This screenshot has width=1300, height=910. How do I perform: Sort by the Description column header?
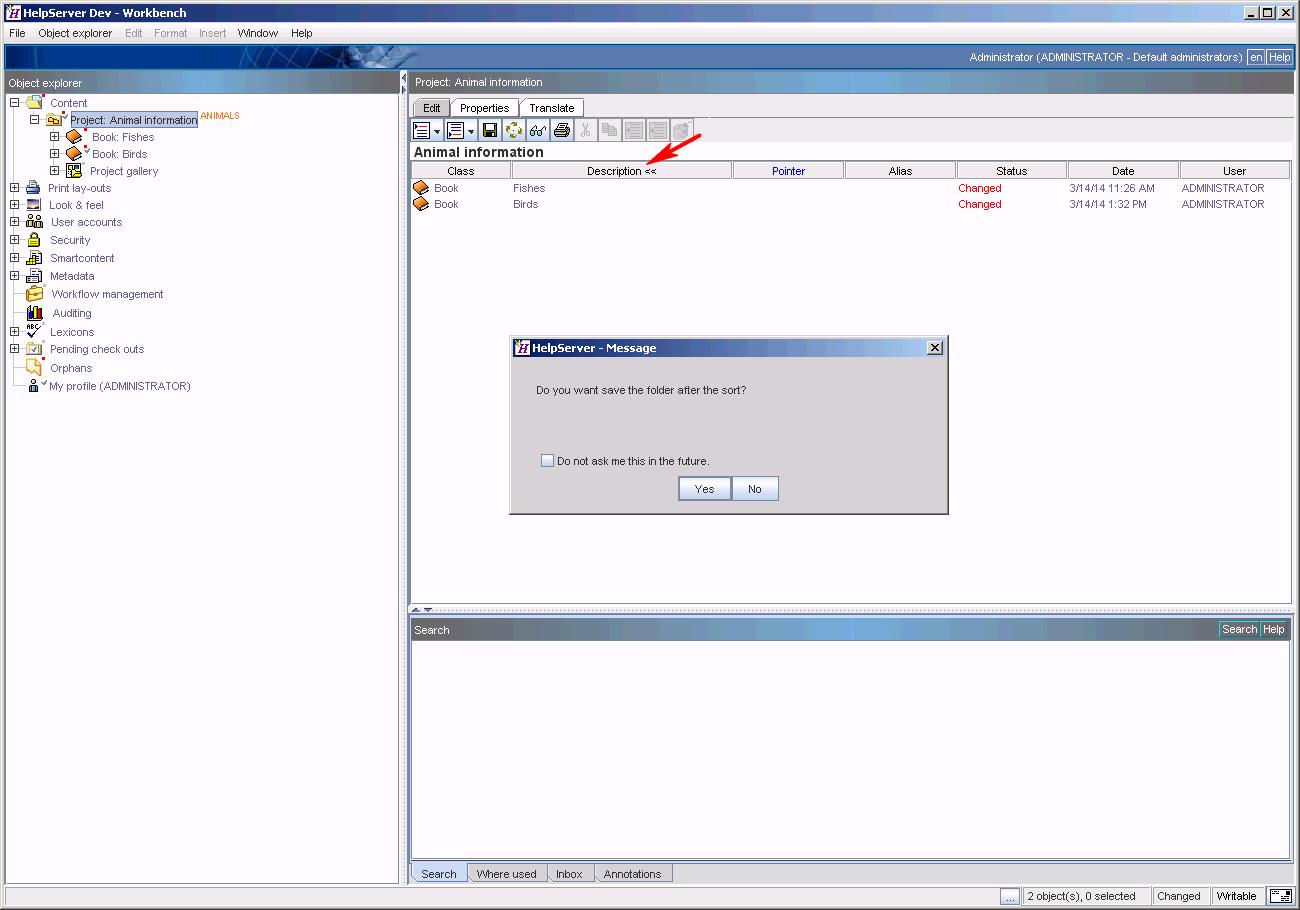click(x=621, y=171)
